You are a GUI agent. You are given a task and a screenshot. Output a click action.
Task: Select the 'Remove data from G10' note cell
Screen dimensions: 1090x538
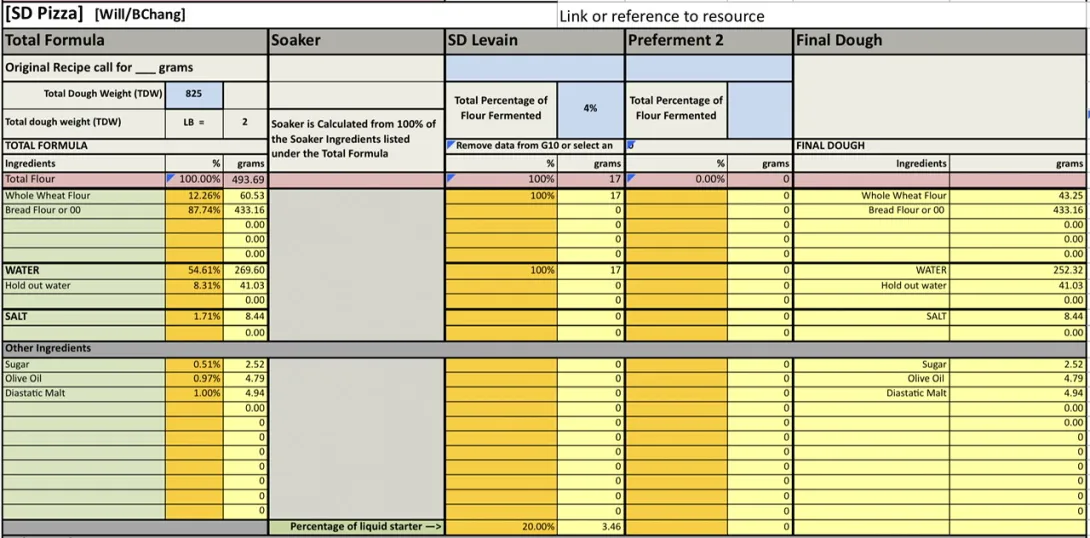pyautogui.click(x=534, y=146)
